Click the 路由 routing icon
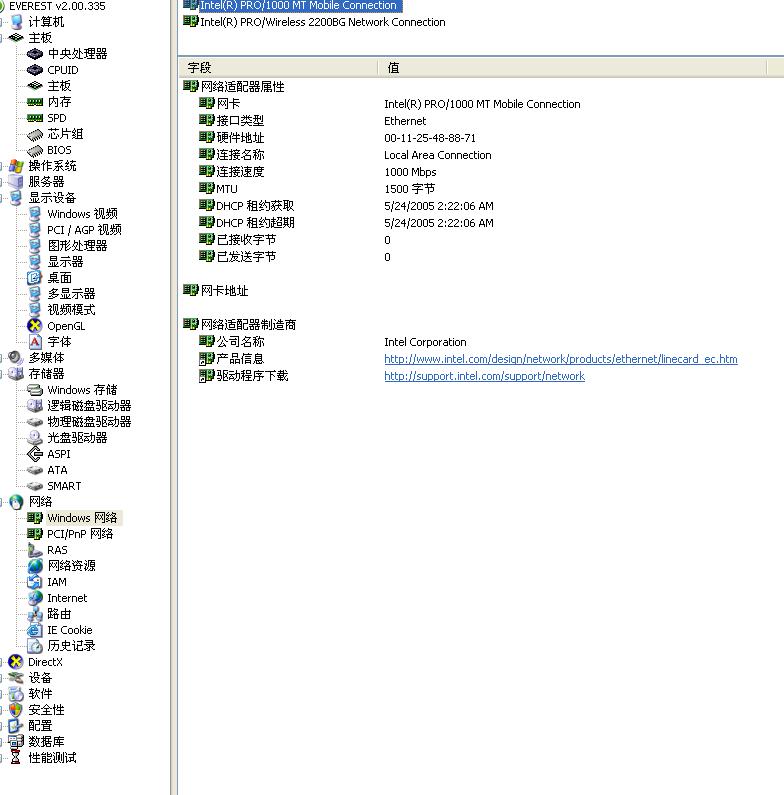 point(34,614)
